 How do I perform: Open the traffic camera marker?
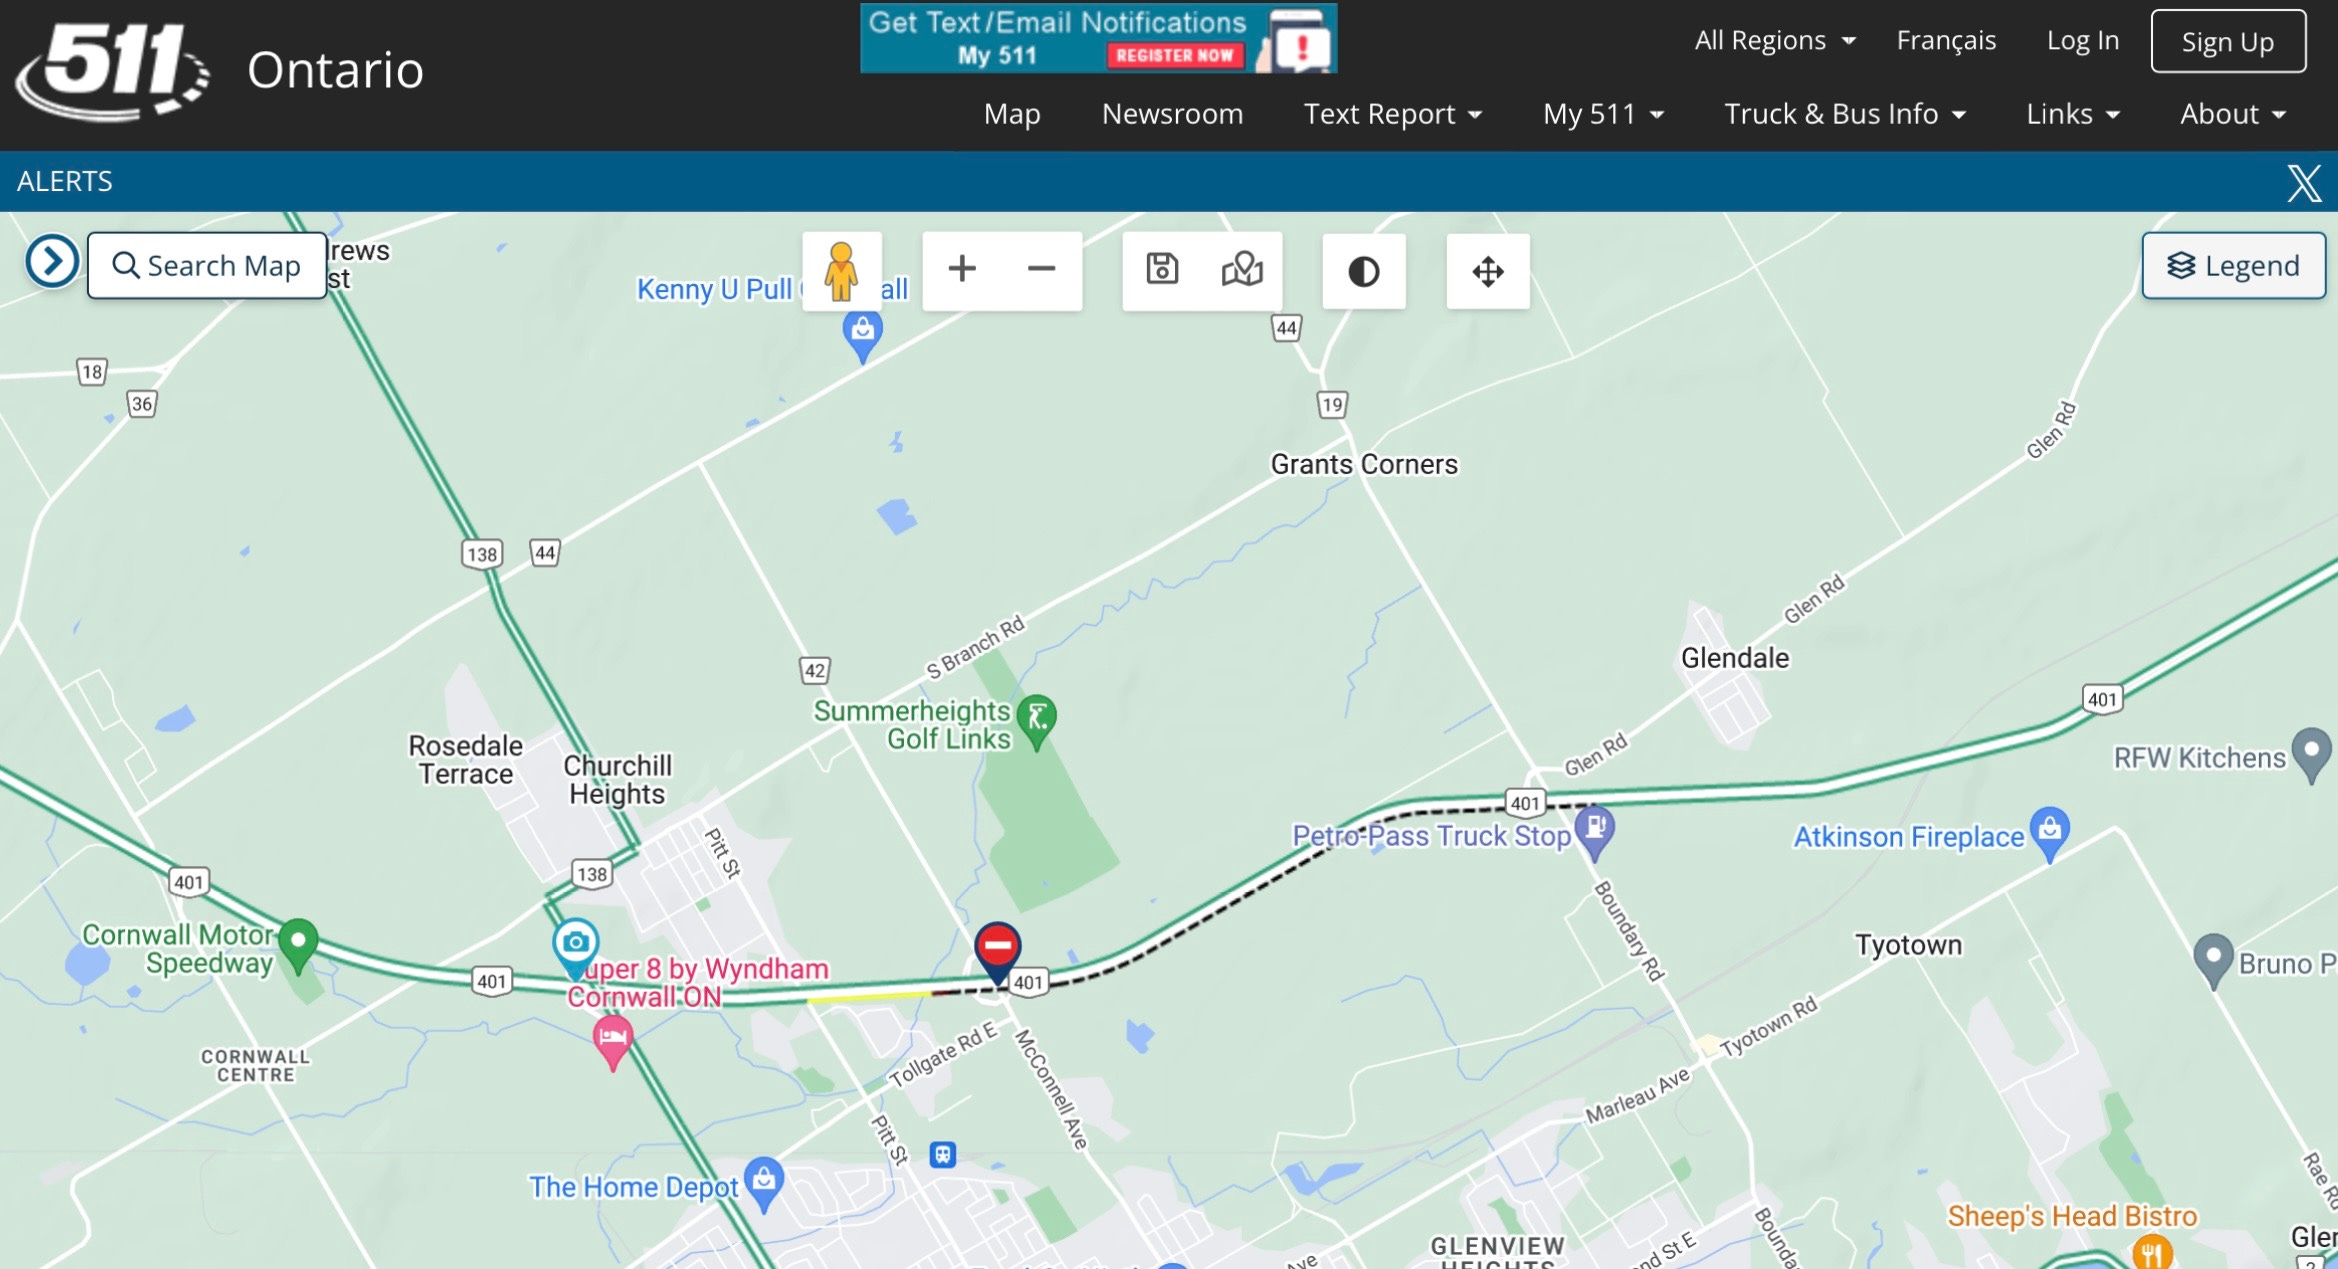coord(576,947)
